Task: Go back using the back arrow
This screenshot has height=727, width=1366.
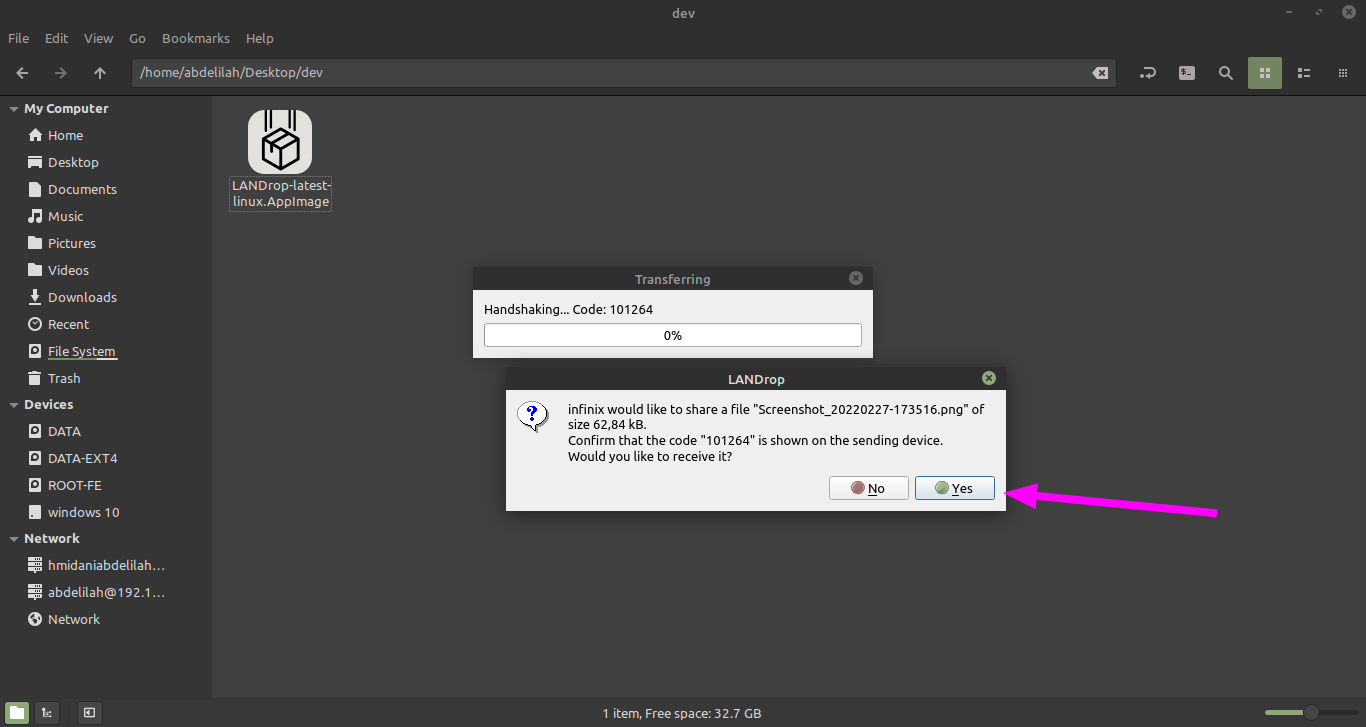Action: pos(22,73)
